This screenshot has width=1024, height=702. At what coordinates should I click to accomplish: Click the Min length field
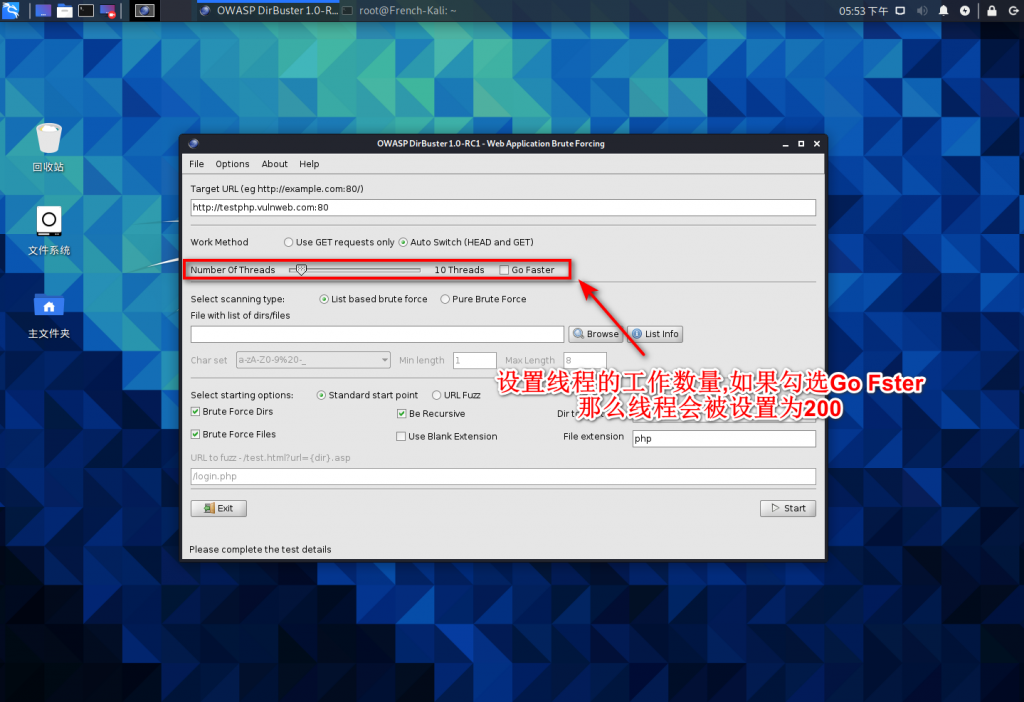[475, 360]
